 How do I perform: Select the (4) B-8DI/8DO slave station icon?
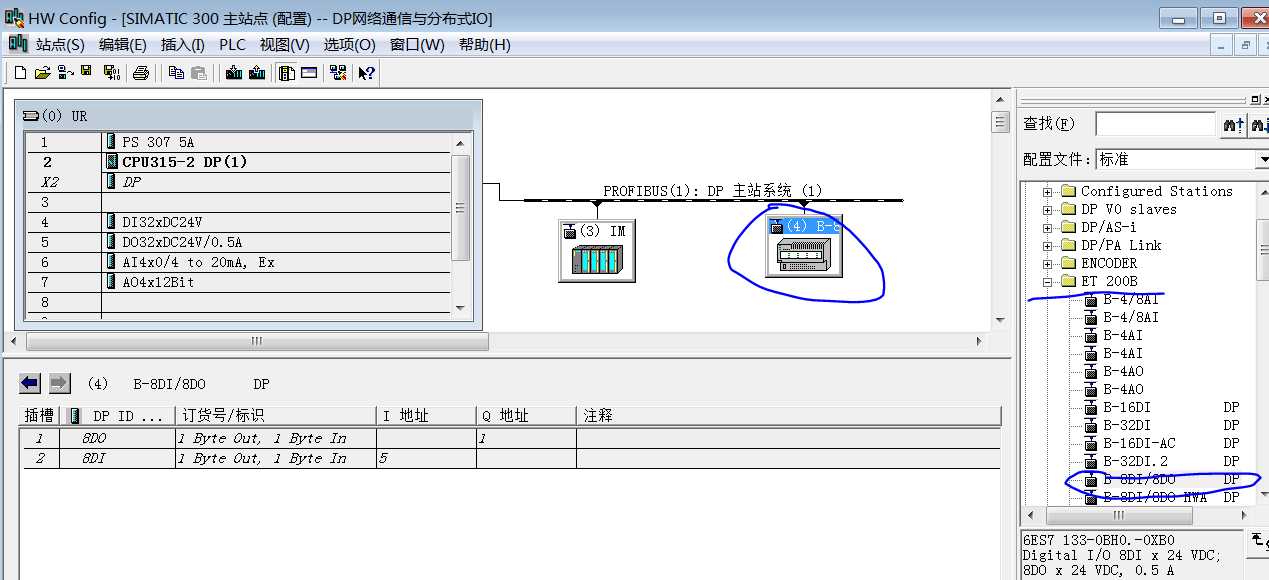(x=805, y=245)
